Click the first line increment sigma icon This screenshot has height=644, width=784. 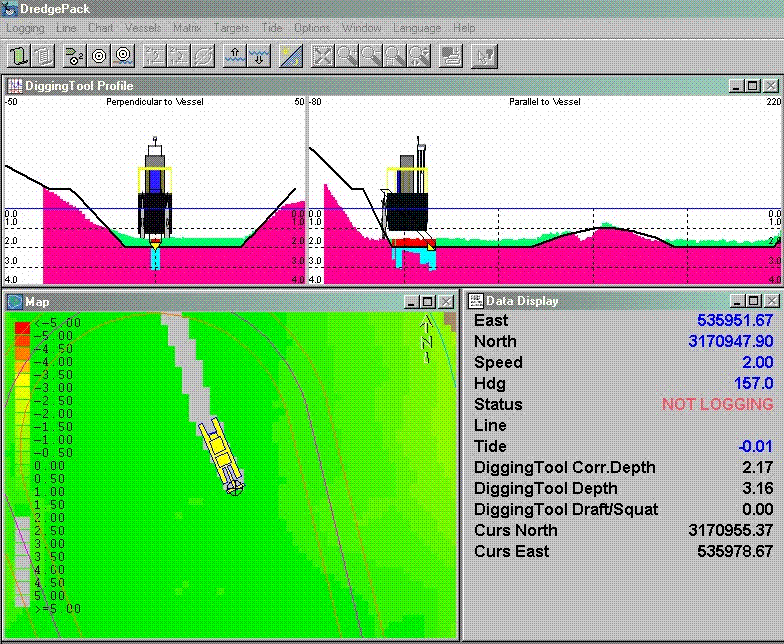154,56
